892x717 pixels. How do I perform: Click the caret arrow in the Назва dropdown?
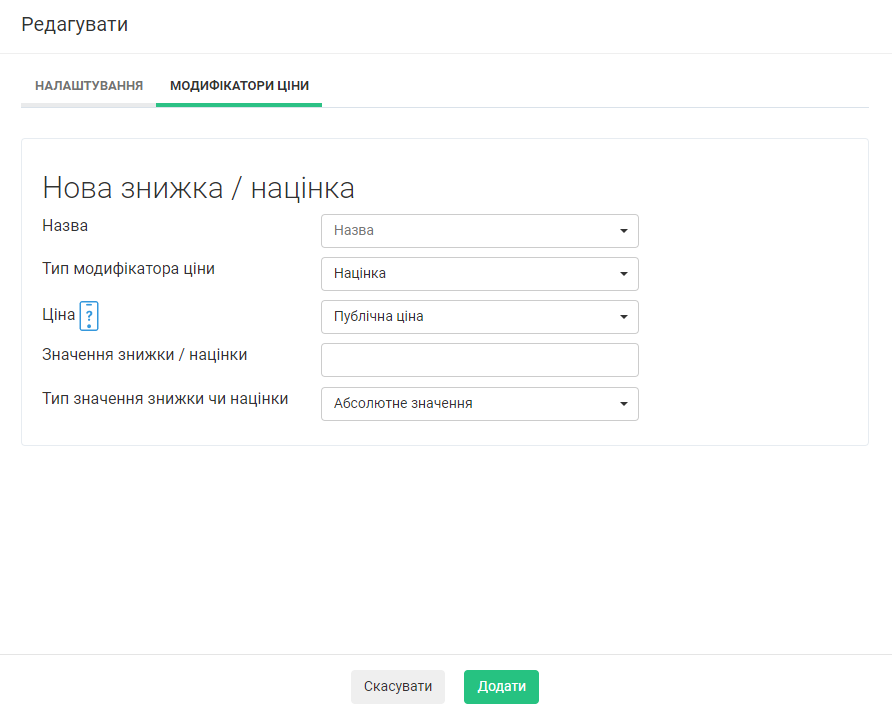(x=623, y=231)
